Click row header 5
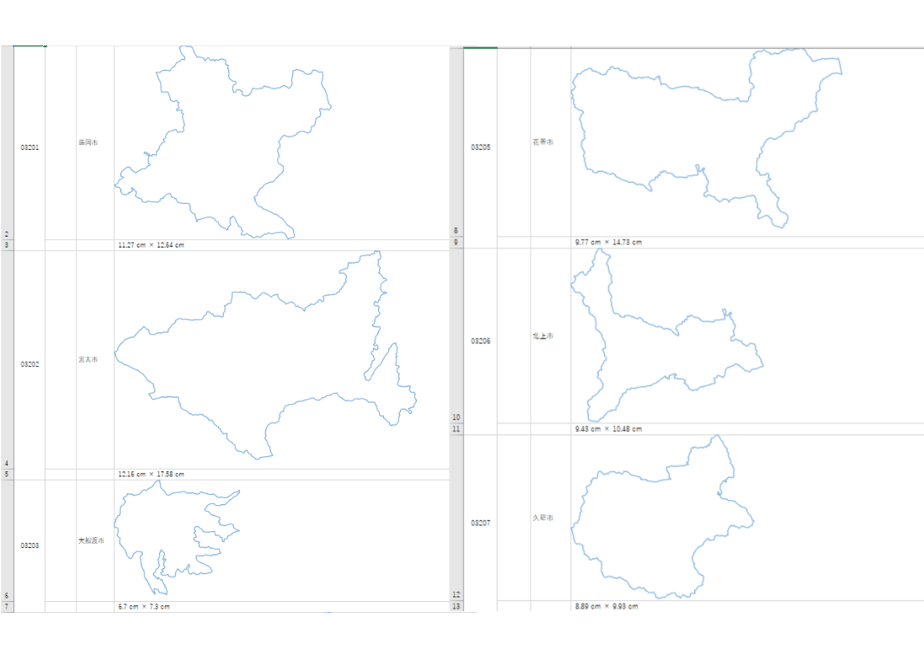The width and height of the screenshot is (924, 660). [6, 474]
